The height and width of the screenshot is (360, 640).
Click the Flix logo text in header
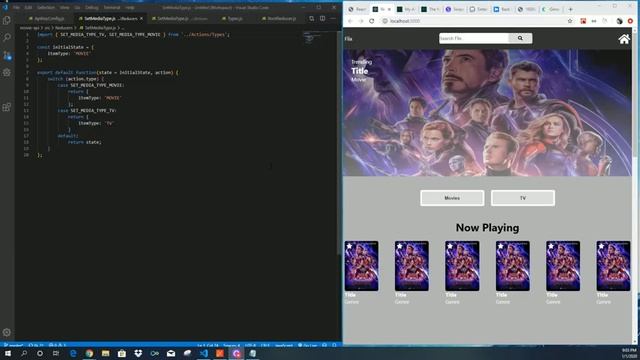pyautogui.click(x=348, y=39)
